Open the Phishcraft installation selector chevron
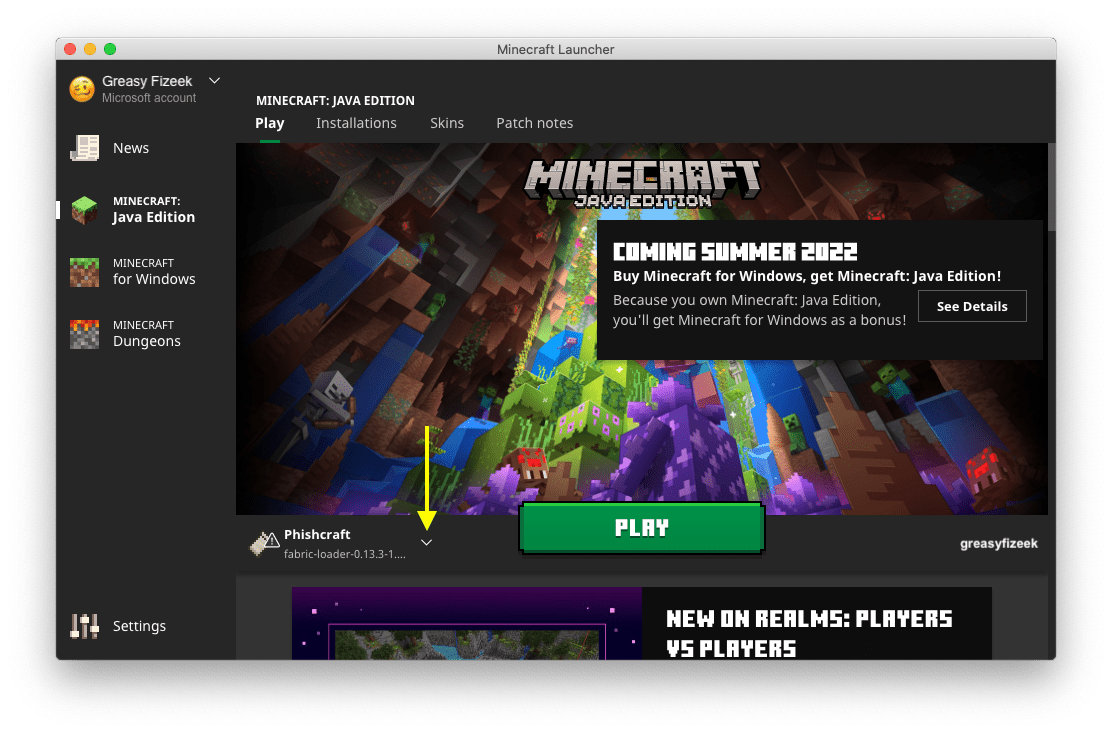This screenshot has width=1112, height=734. pyautogui.click(x=427, y=541)
